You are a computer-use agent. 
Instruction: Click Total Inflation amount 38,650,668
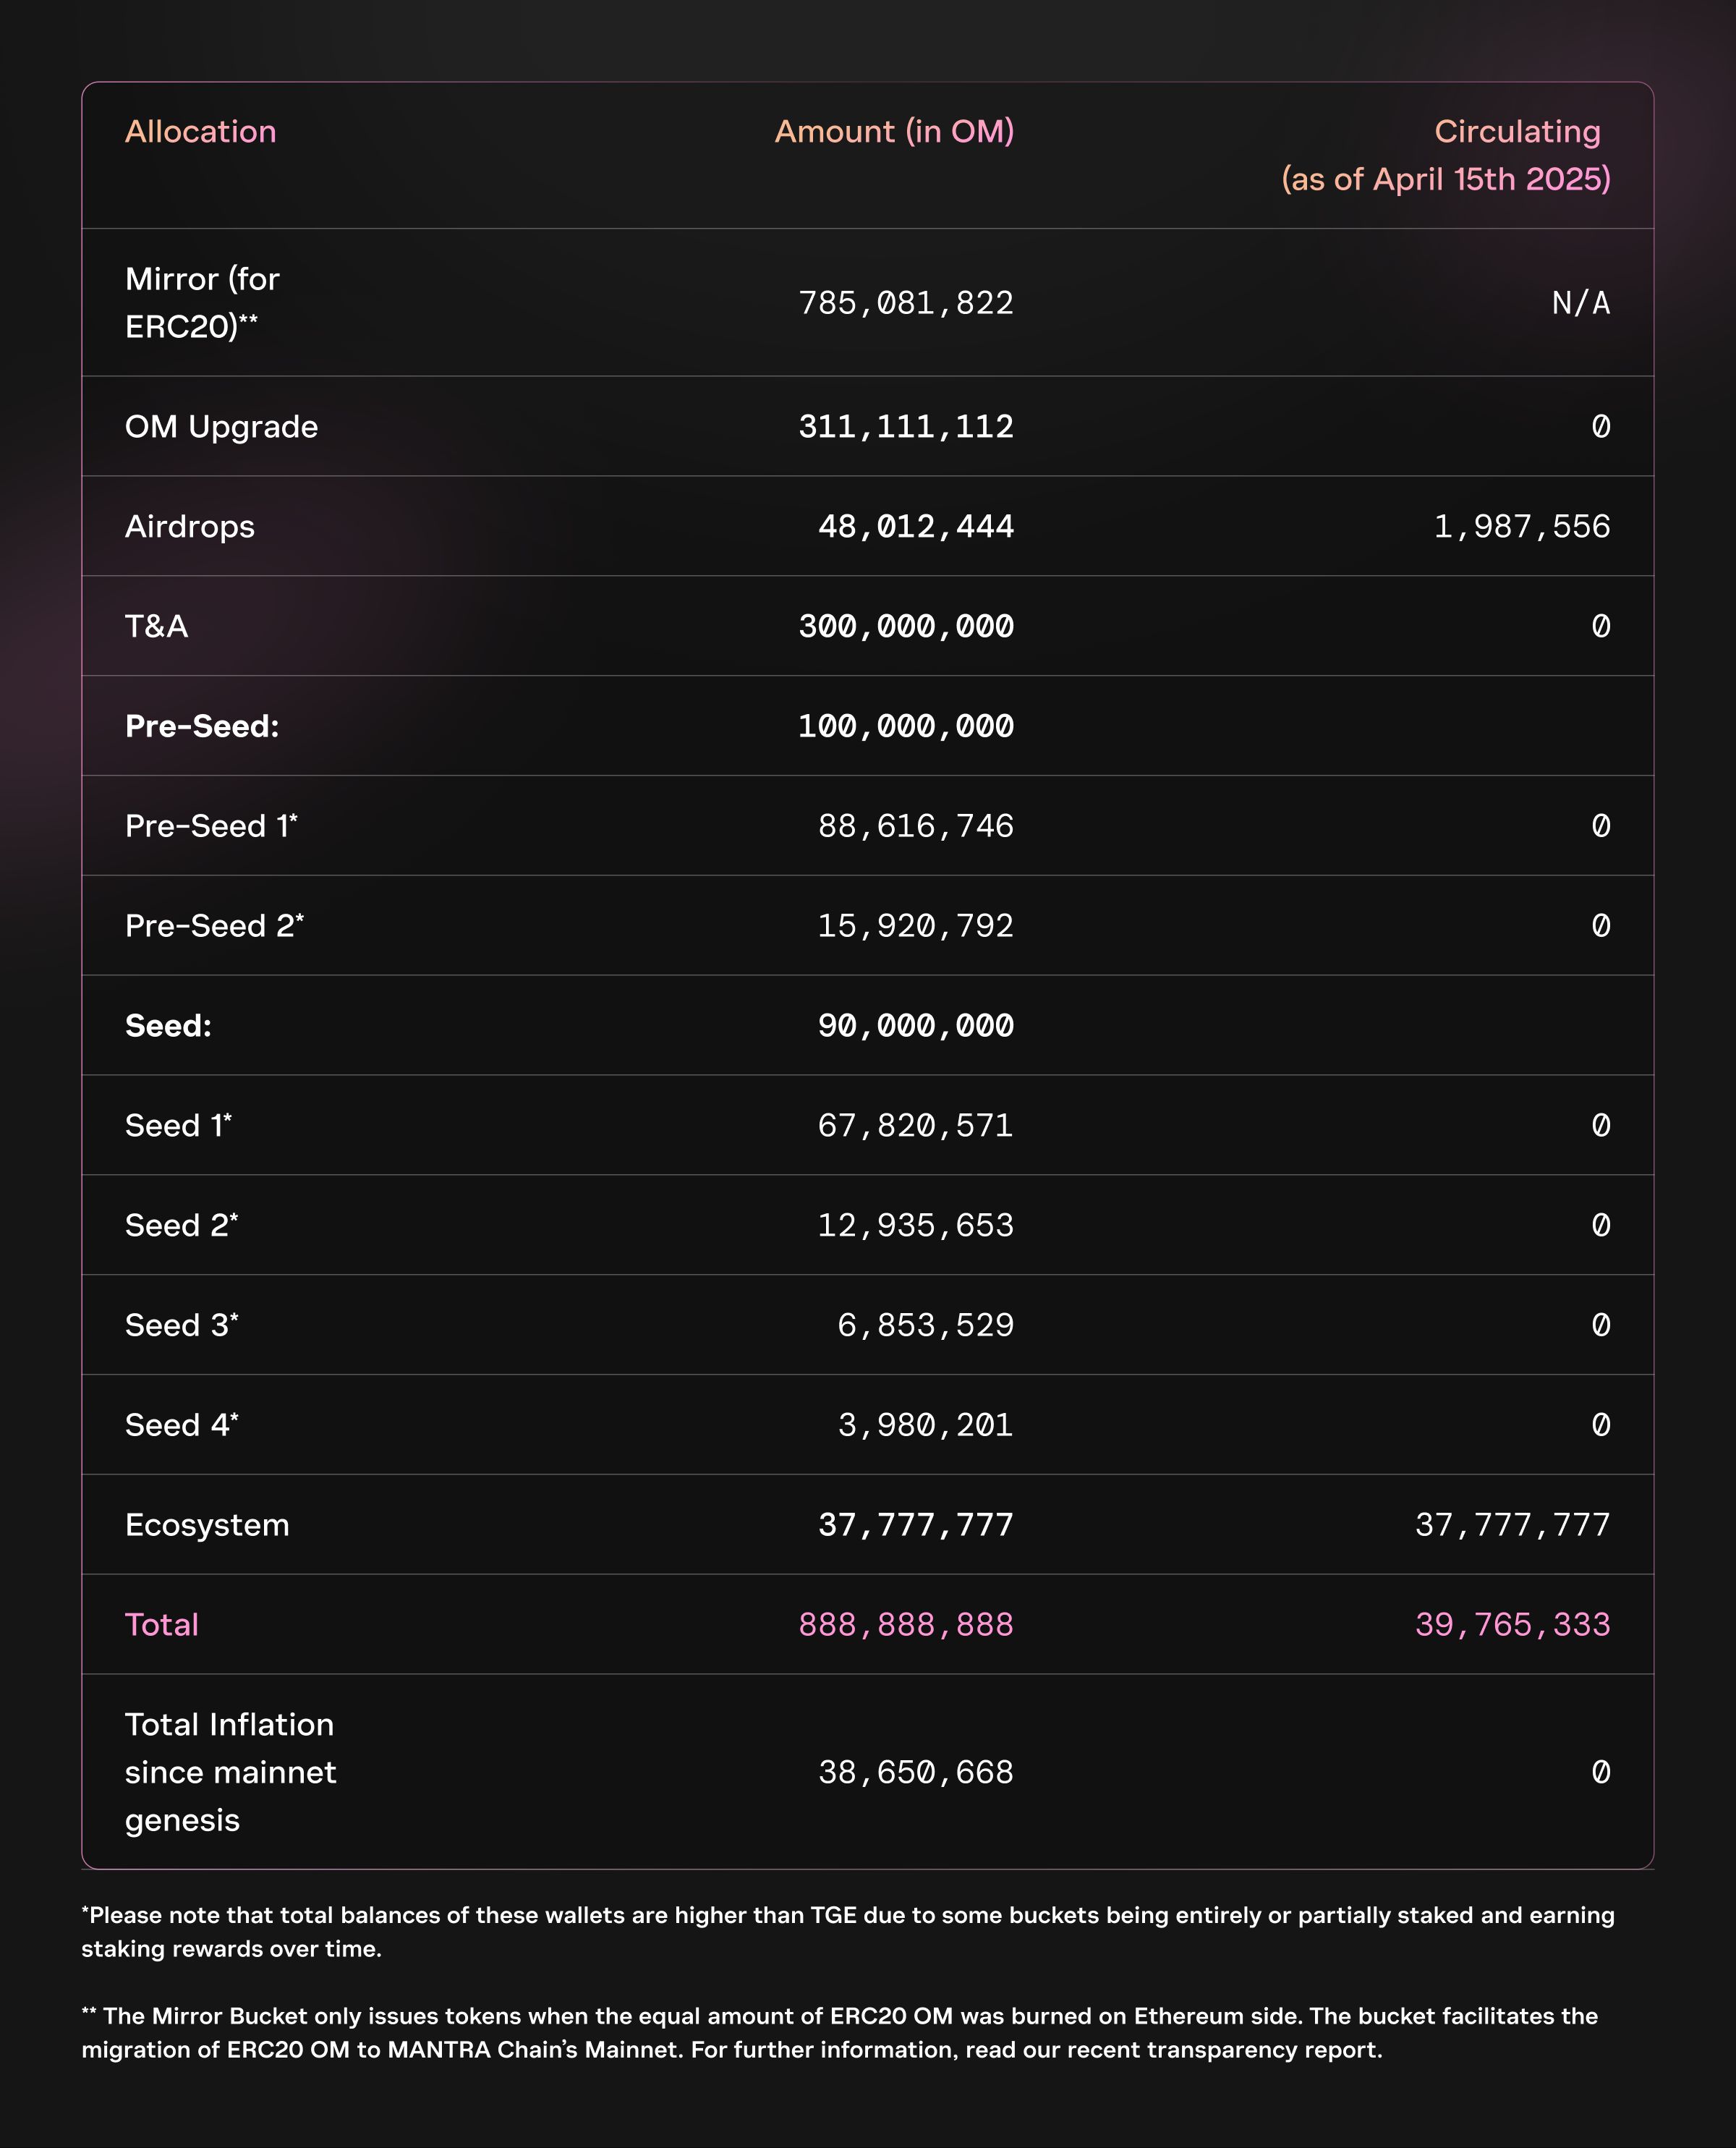[x=915, y=1773]
